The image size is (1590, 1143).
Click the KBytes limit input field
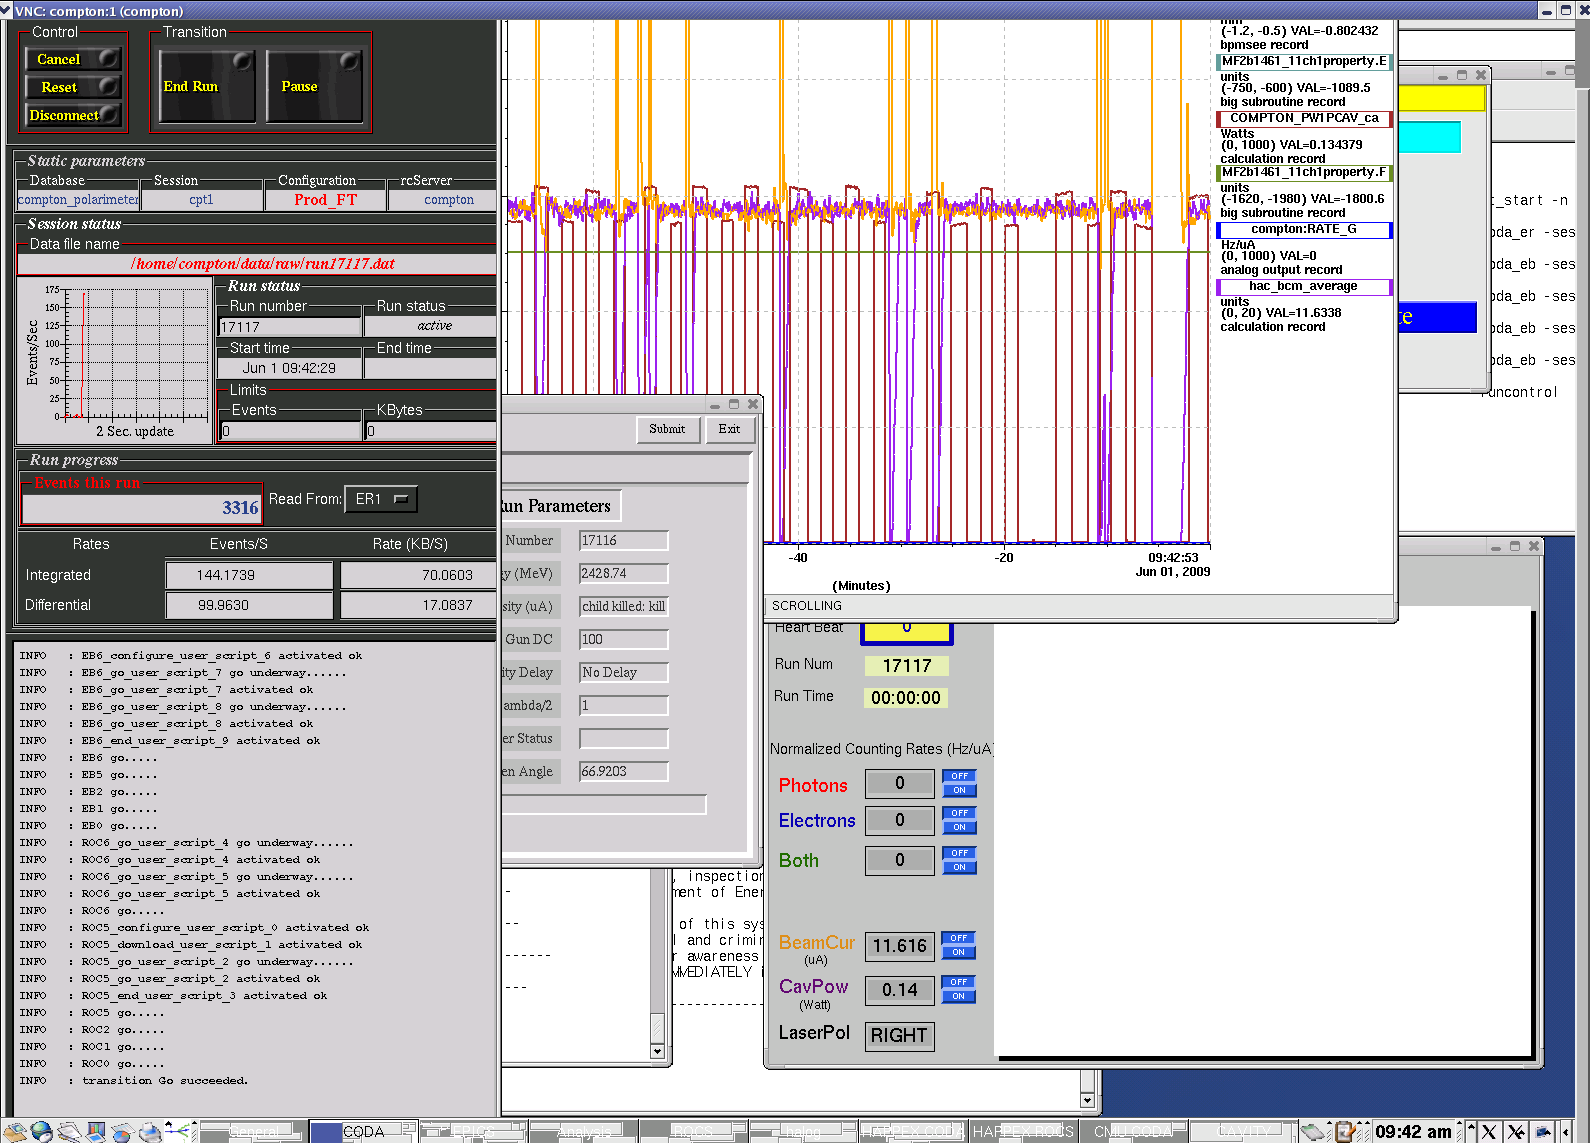click(431, 431)
